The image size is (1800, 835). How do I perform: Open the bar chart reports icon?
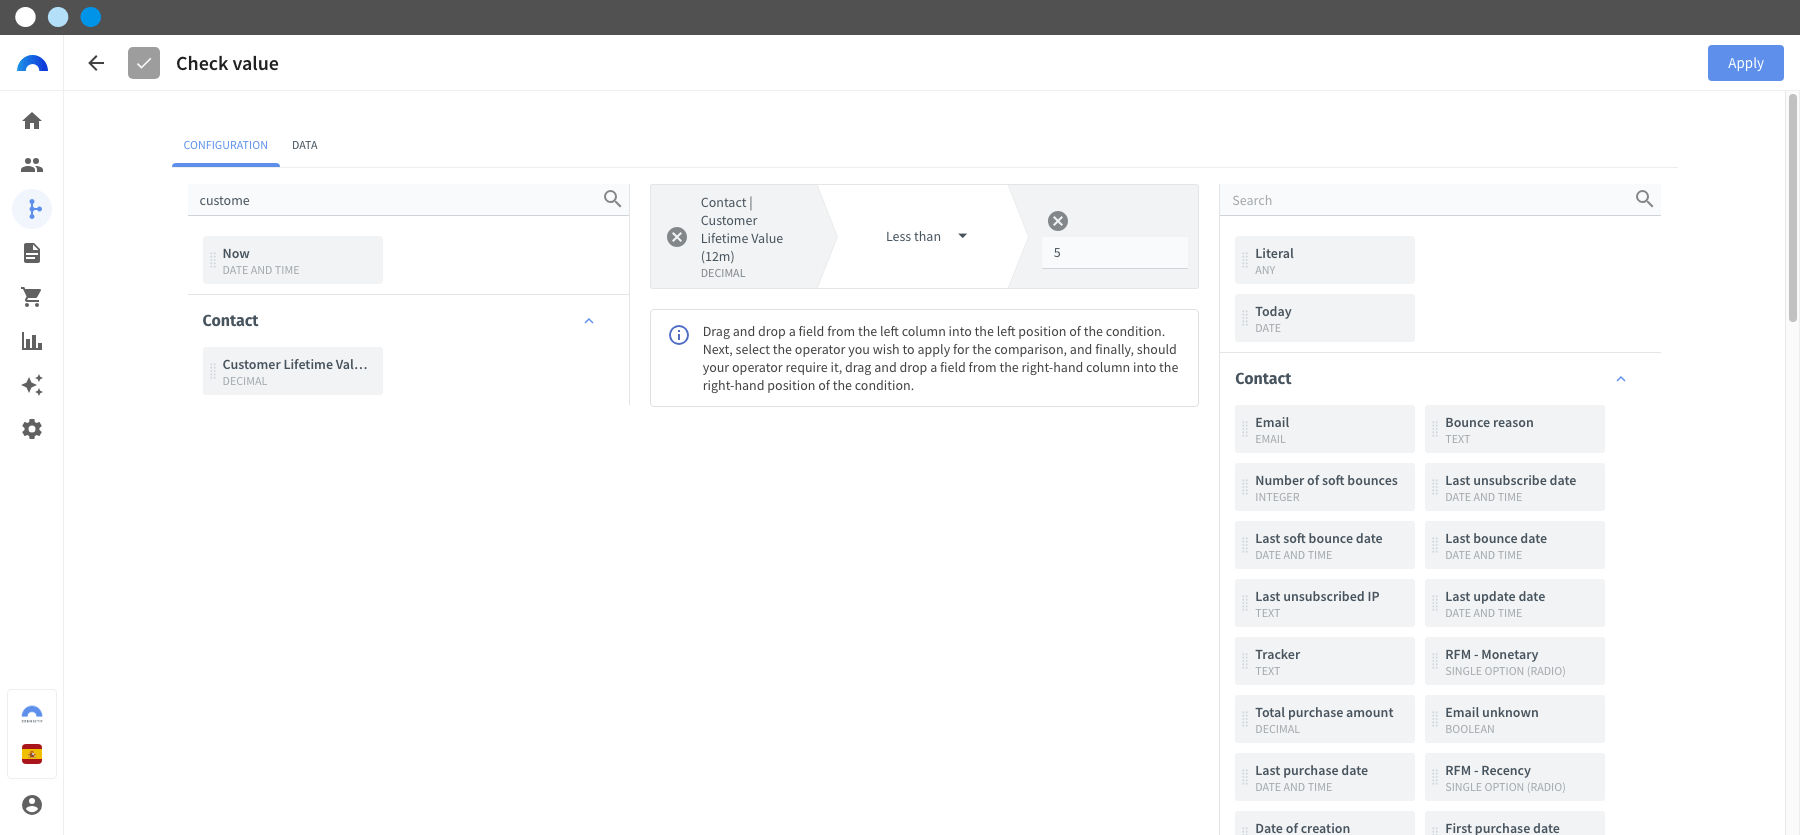coord(32,341)
